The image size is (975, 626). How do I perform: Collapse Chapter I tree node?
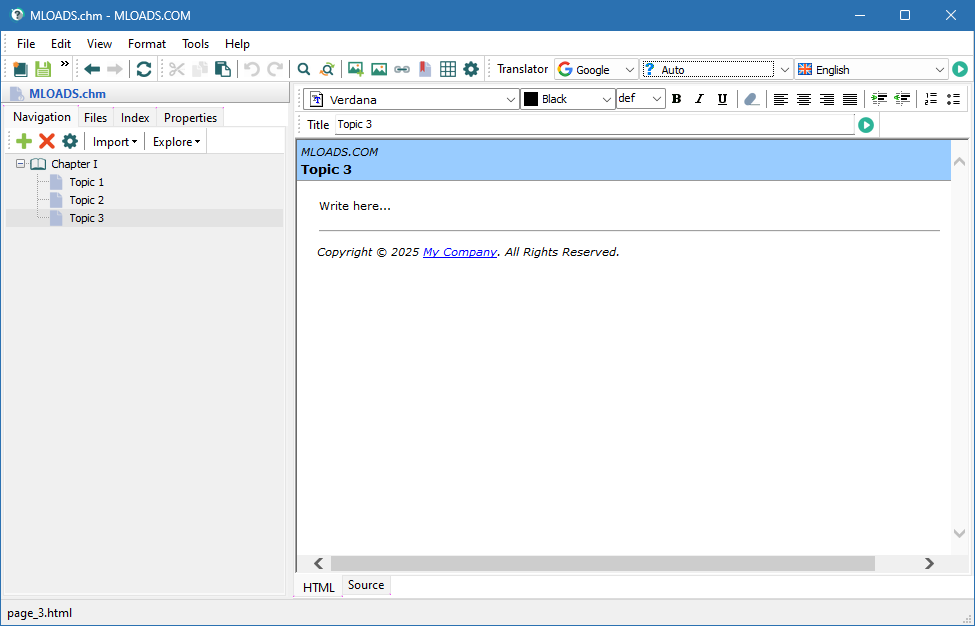(x=21, y=163)
